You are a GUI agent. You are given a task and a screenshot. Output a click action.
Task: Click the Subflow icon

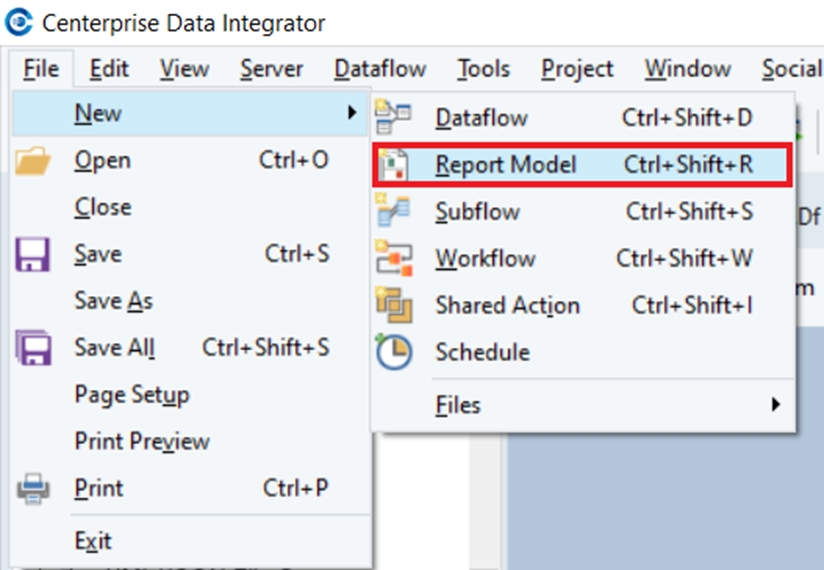click(x=392, y=211)
